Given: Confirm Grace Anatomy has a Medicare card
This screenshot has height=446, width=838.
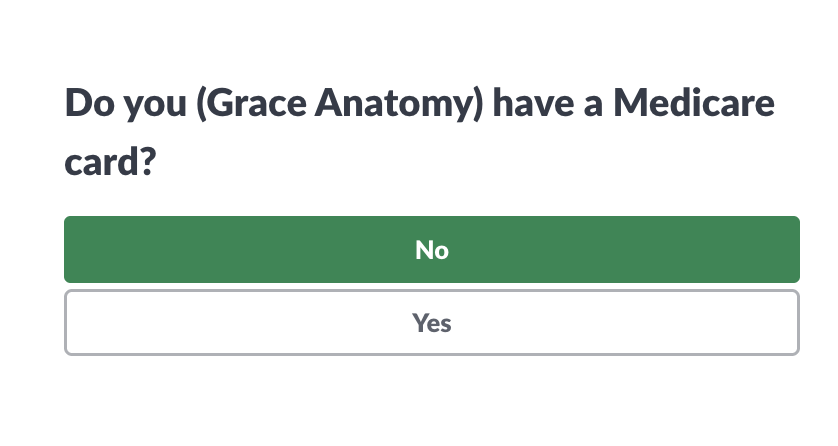Looking at the screenshot, I should click(431, 323).
